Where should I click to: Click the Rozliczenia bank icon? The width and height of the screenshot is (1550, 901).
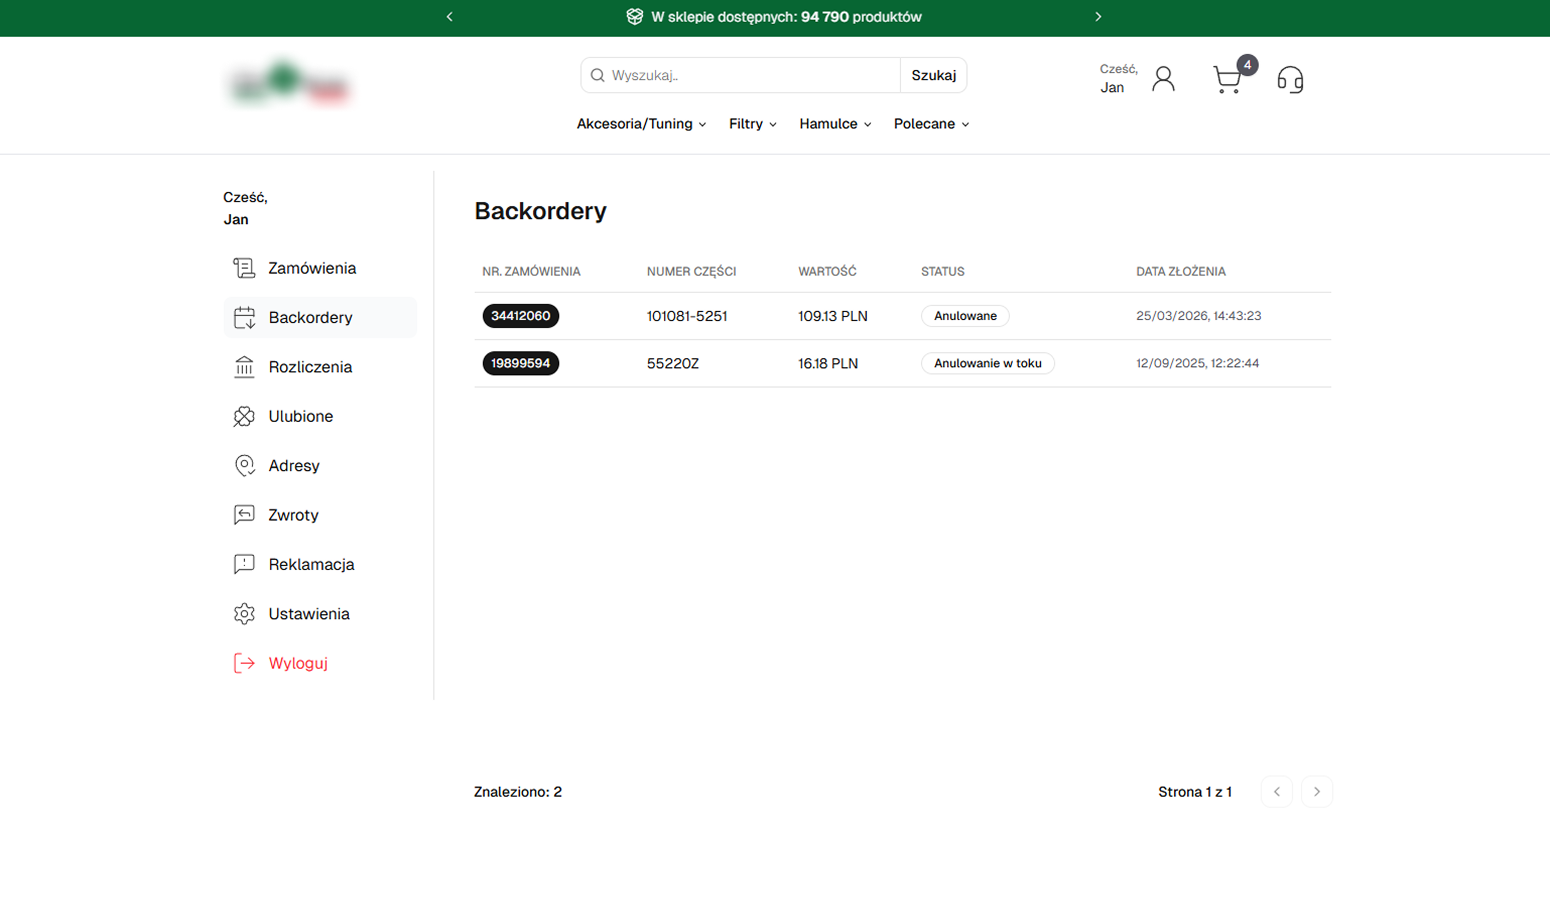tap(244, 367)
